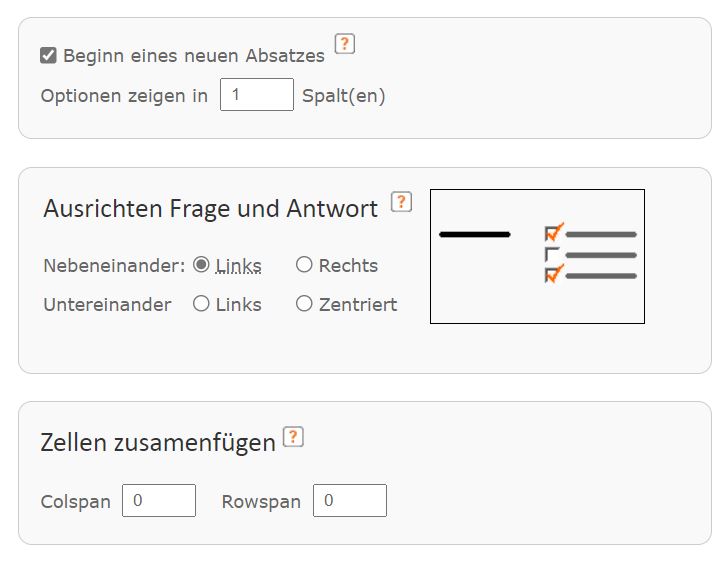This screenshot has width=725, height=563.
Task: Select Nebeneinander "Links" radio button
Action: [201, 265]
